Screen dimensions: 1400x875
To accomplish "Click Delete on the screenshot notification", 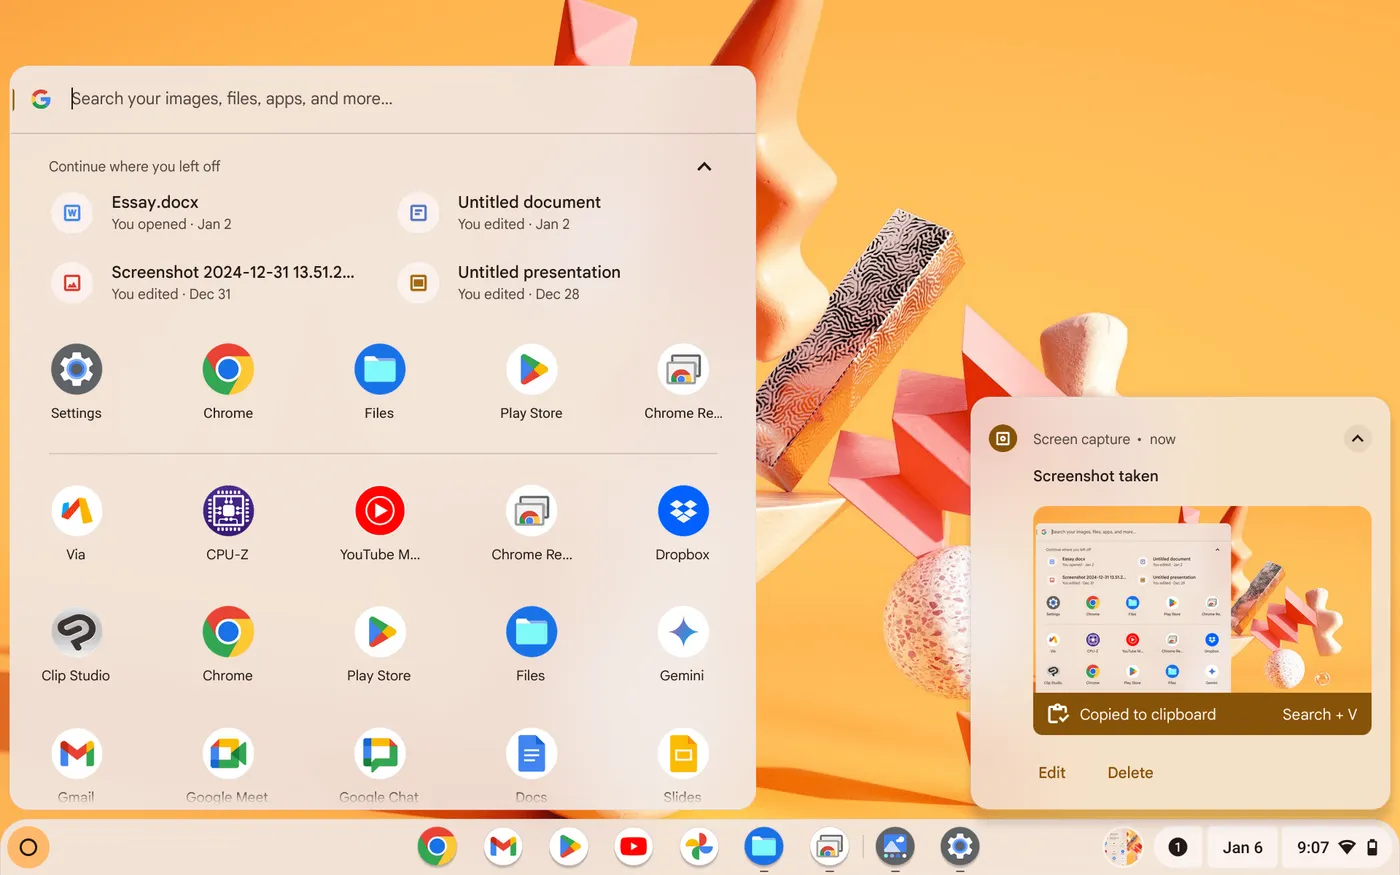I will click(x=1130, y=772).
